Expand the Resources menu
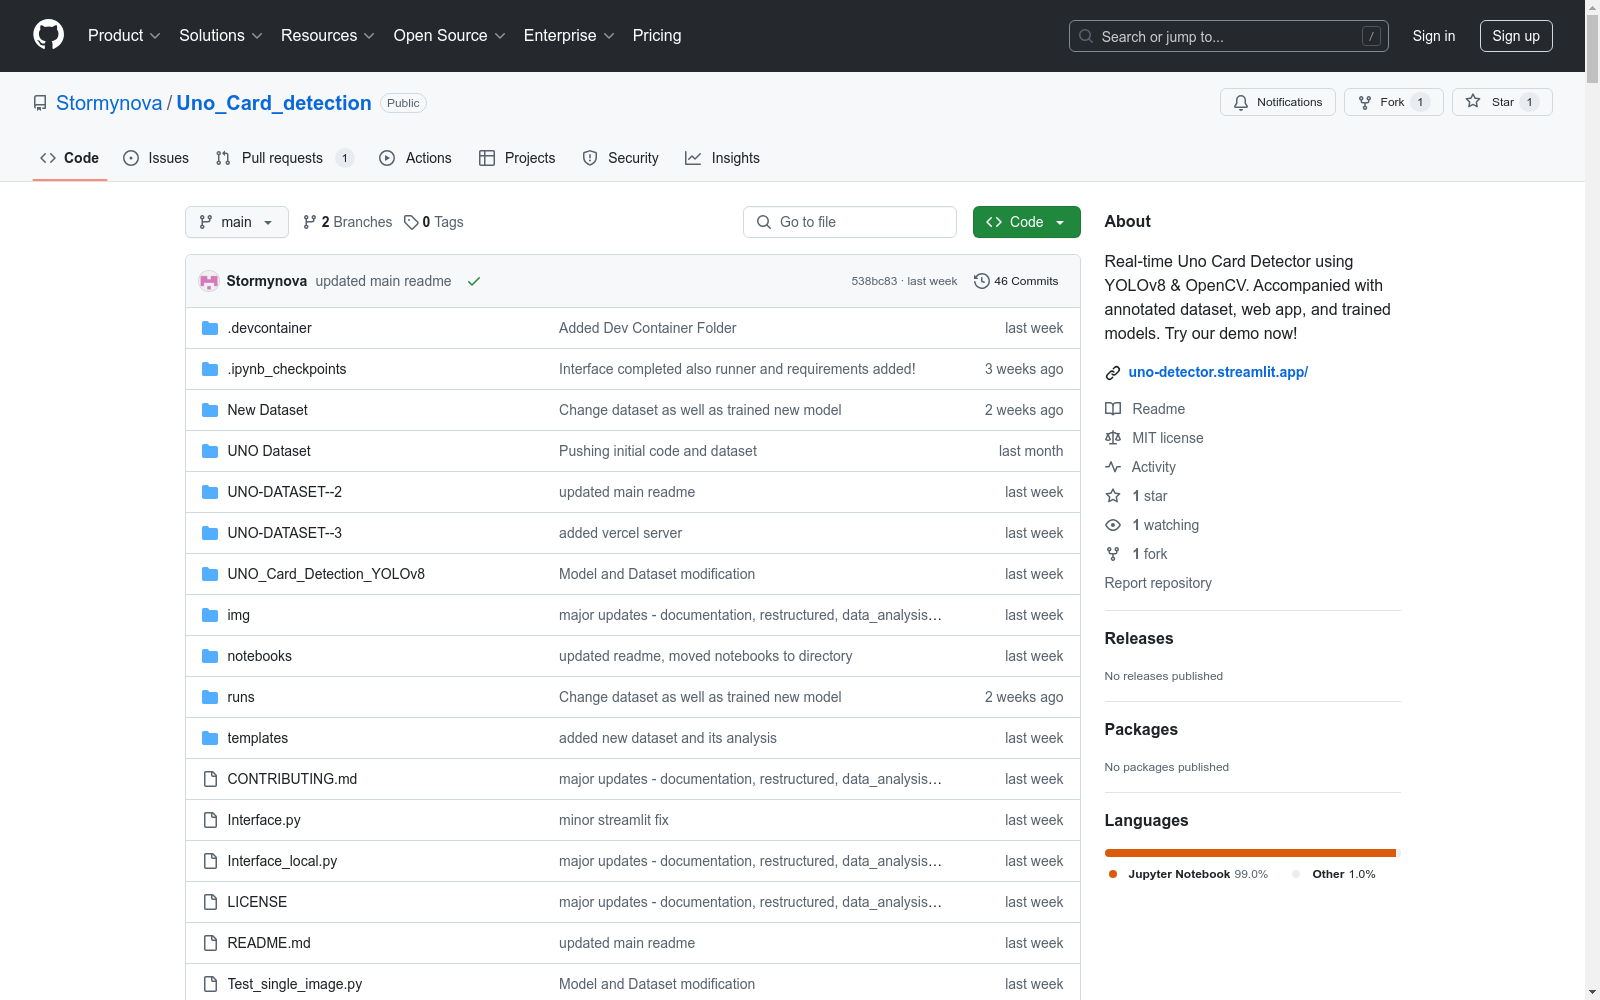Viewport: 1600px width, 1000px height. coord(328,35)
